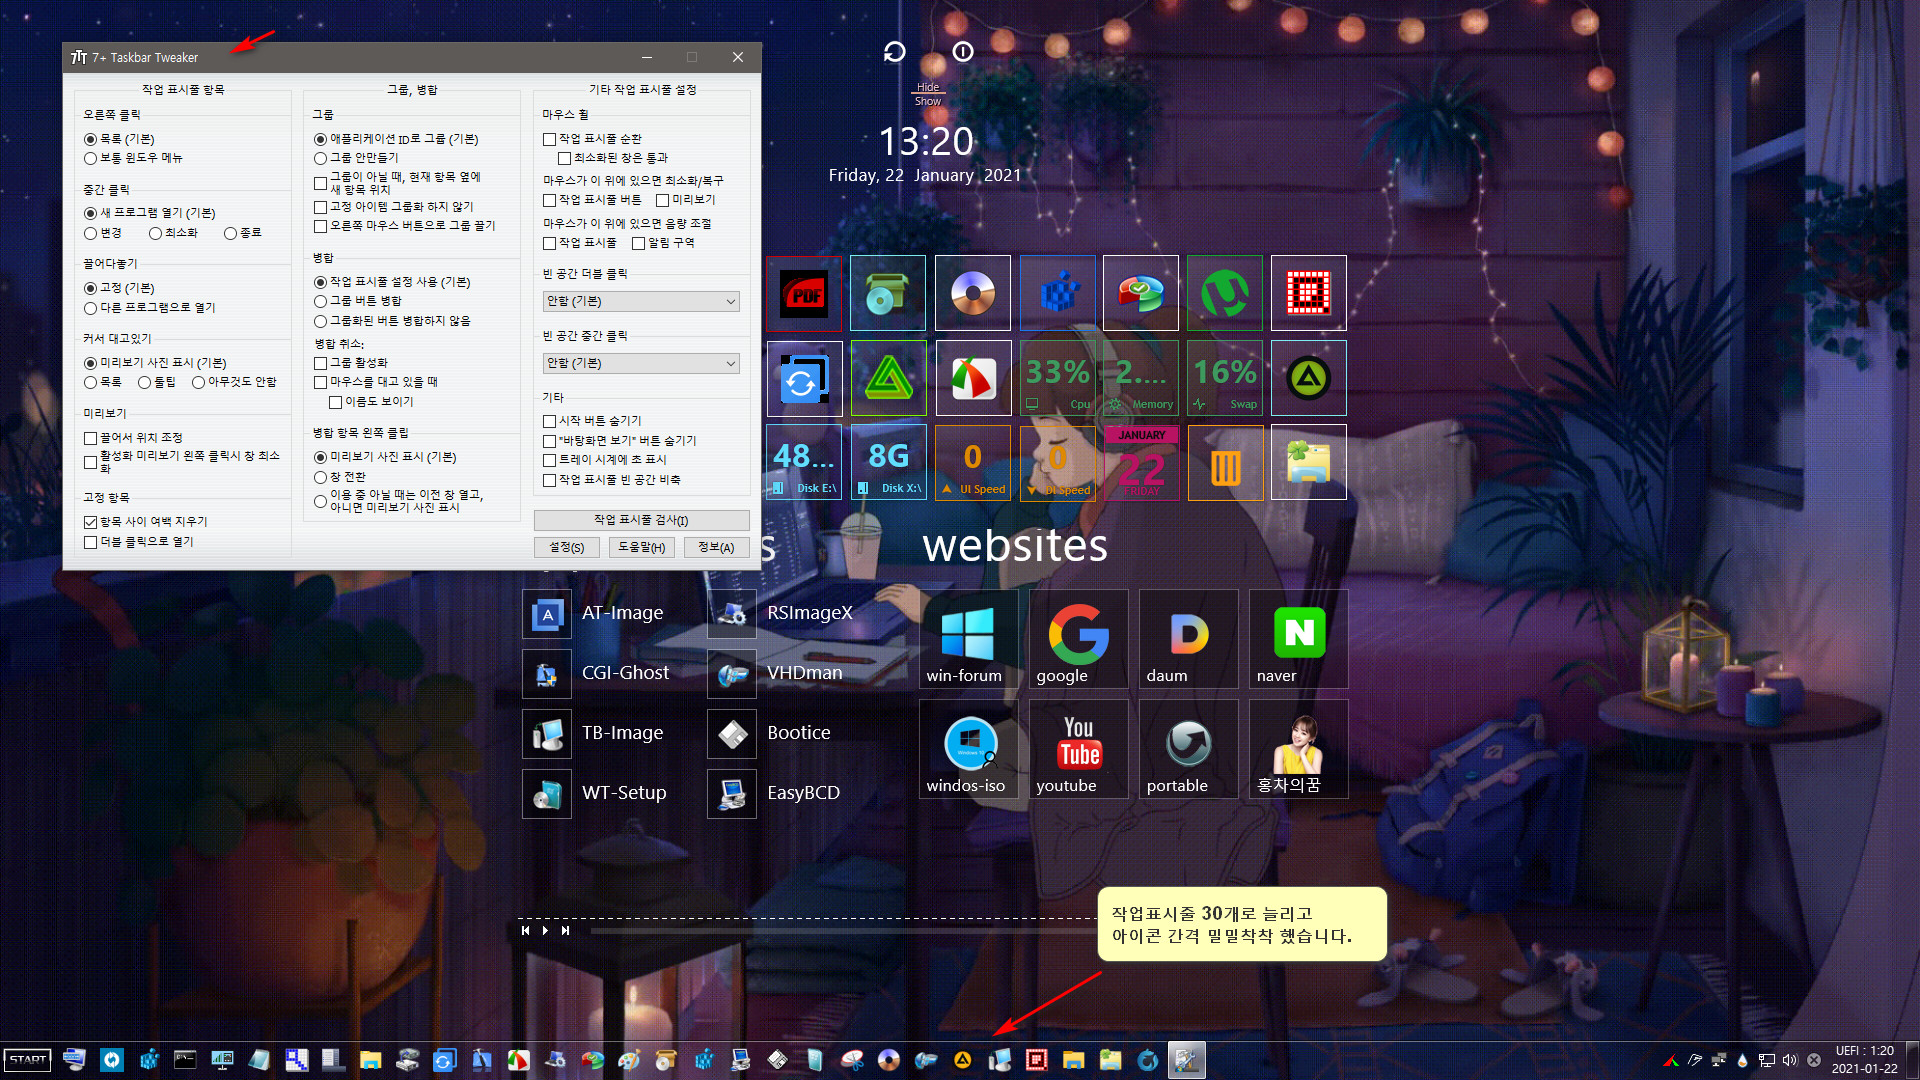Open the command prompt taskbar icon
The height and width of the screenshot is (1080, 1920).
(185, 1060)
